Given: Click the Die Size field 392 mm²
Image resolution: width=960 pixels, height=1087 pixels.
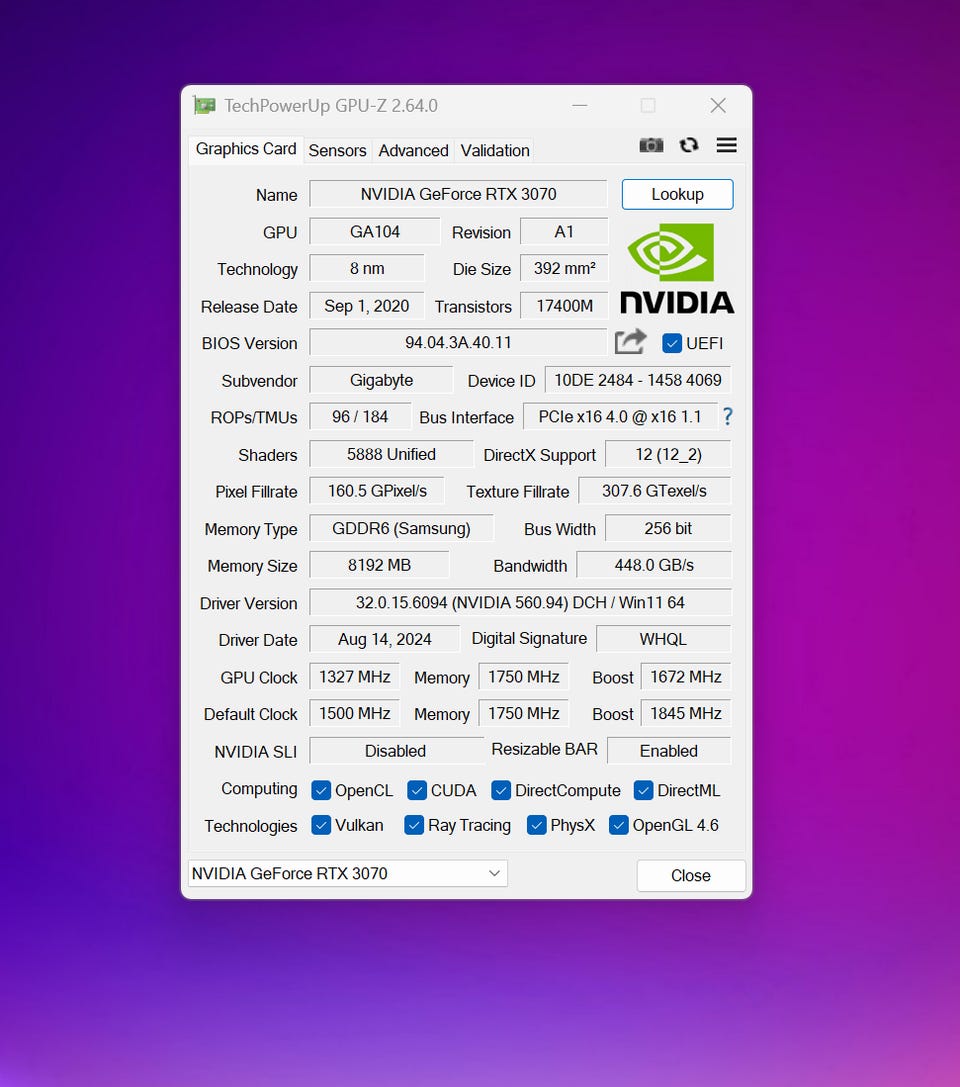Looking at the screenshot, I should [x=564, y=268].
